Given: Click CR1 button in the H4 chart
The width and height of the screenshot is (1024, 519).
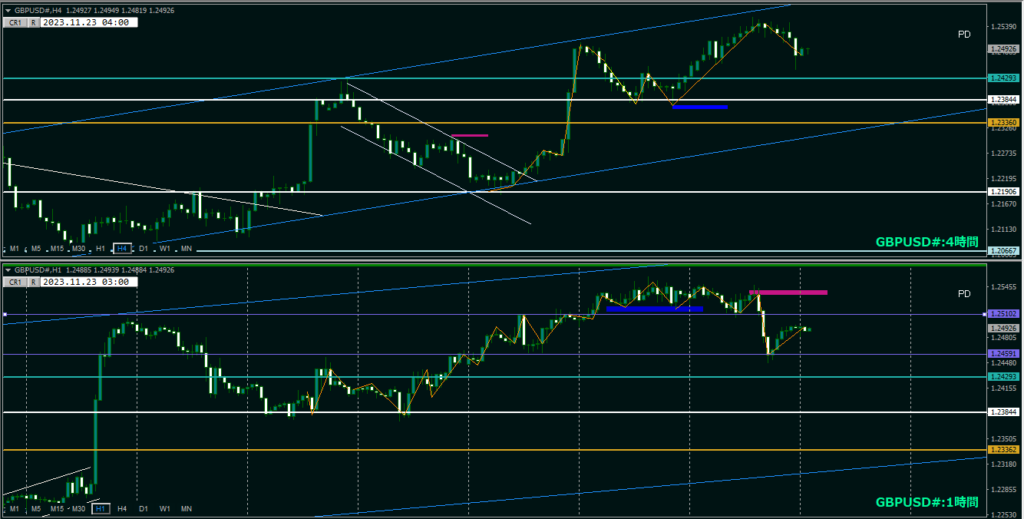Looking at the screenshot, I should (x=15, y=22).
